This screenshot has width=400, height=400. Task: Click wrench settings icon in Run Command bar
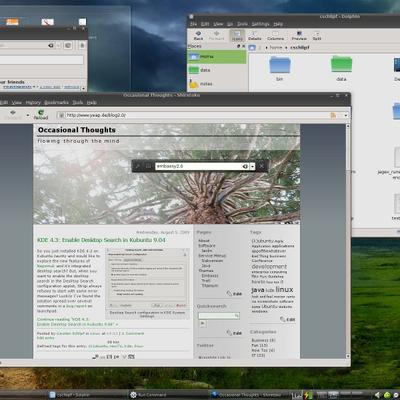[138, 166]
